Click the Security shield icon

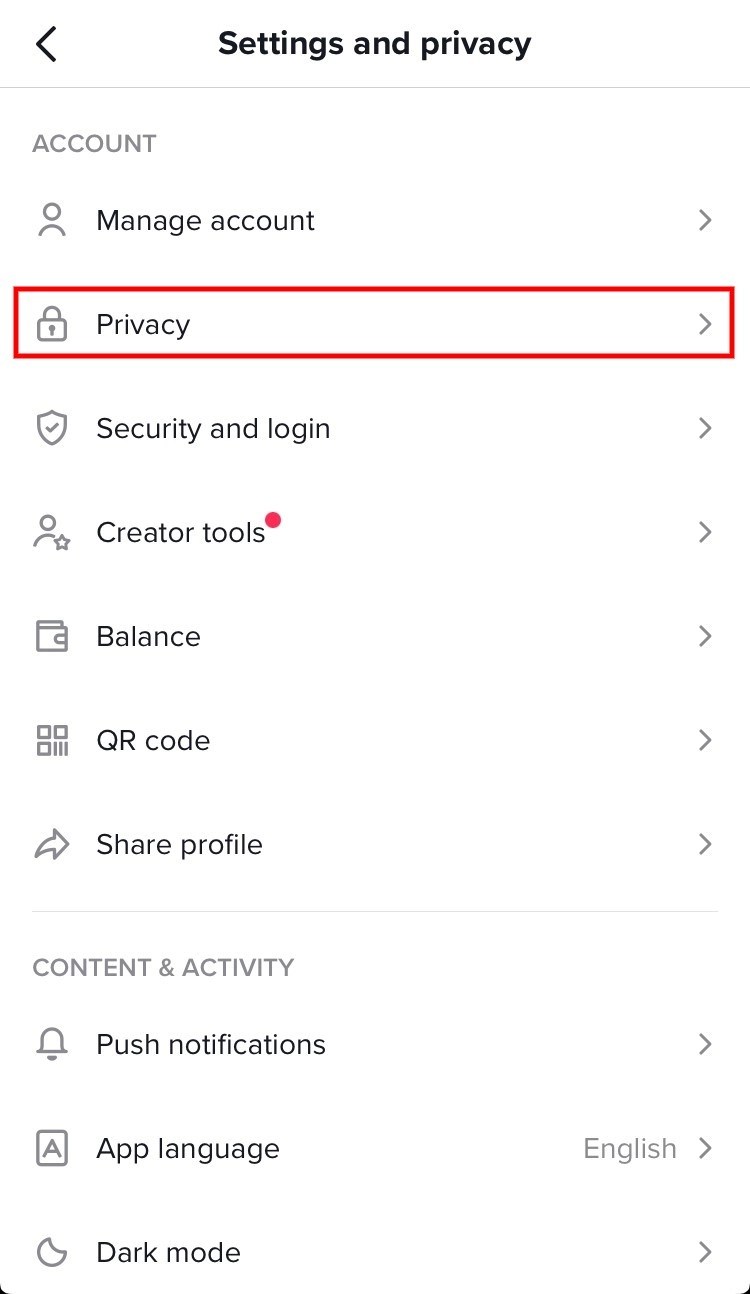coord(51,428)
